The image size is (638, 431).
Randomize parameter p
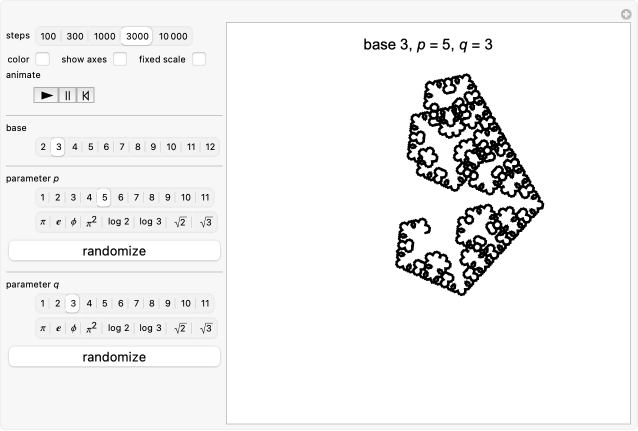click(114, 251)
